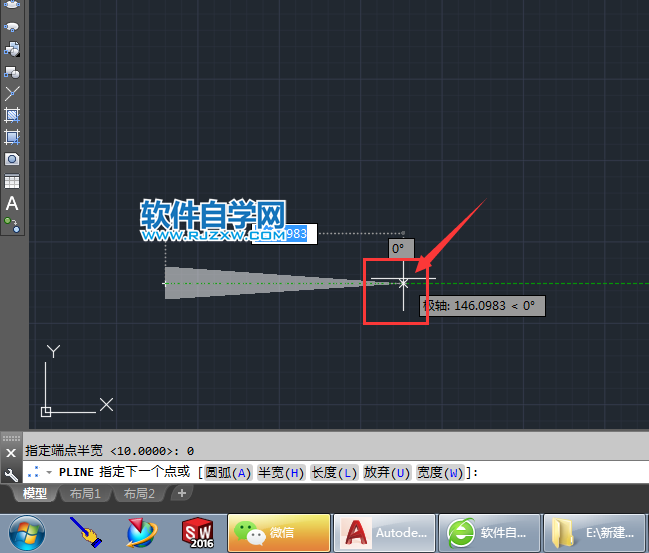Select the Ellipse Arc draw tool
649x553 pixels.
coord(12,27)
